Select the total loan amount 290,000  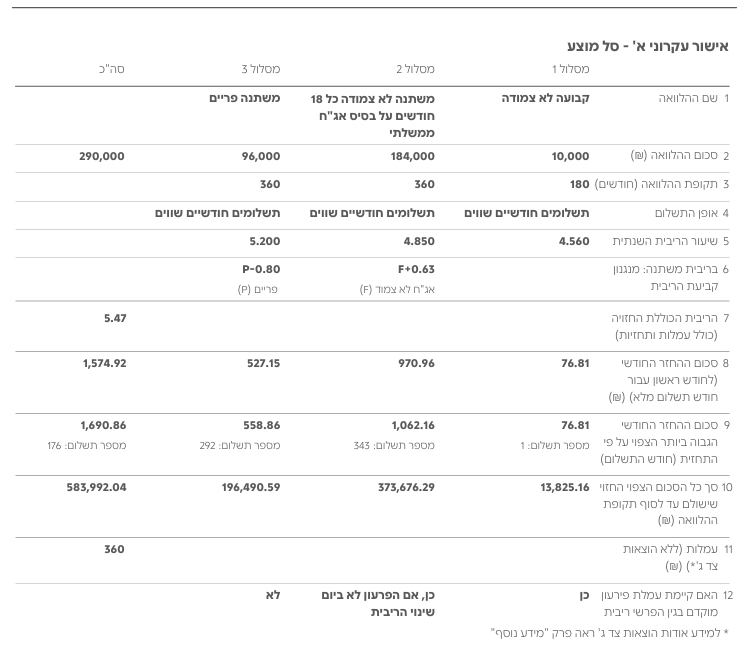(102, 156)
